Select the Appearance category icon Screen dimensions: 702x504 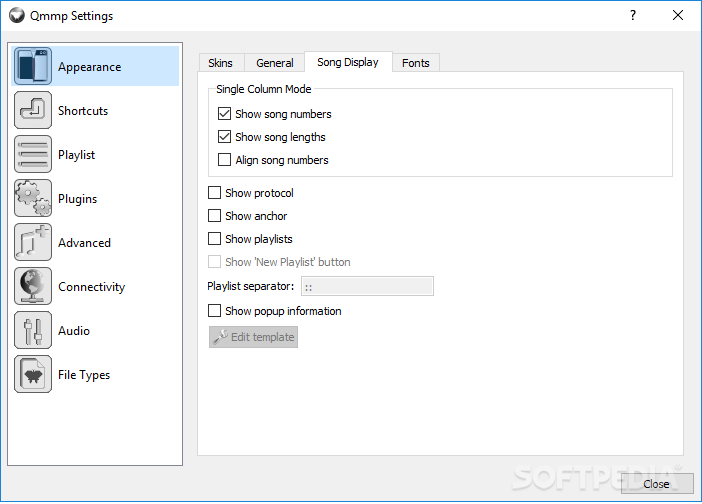tap(33, 66)
